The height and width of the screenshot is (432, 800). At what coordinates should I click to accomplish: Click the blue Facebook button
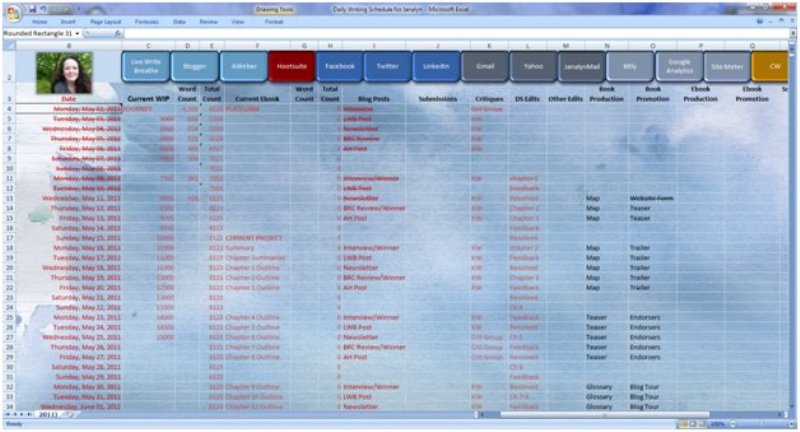340,66
